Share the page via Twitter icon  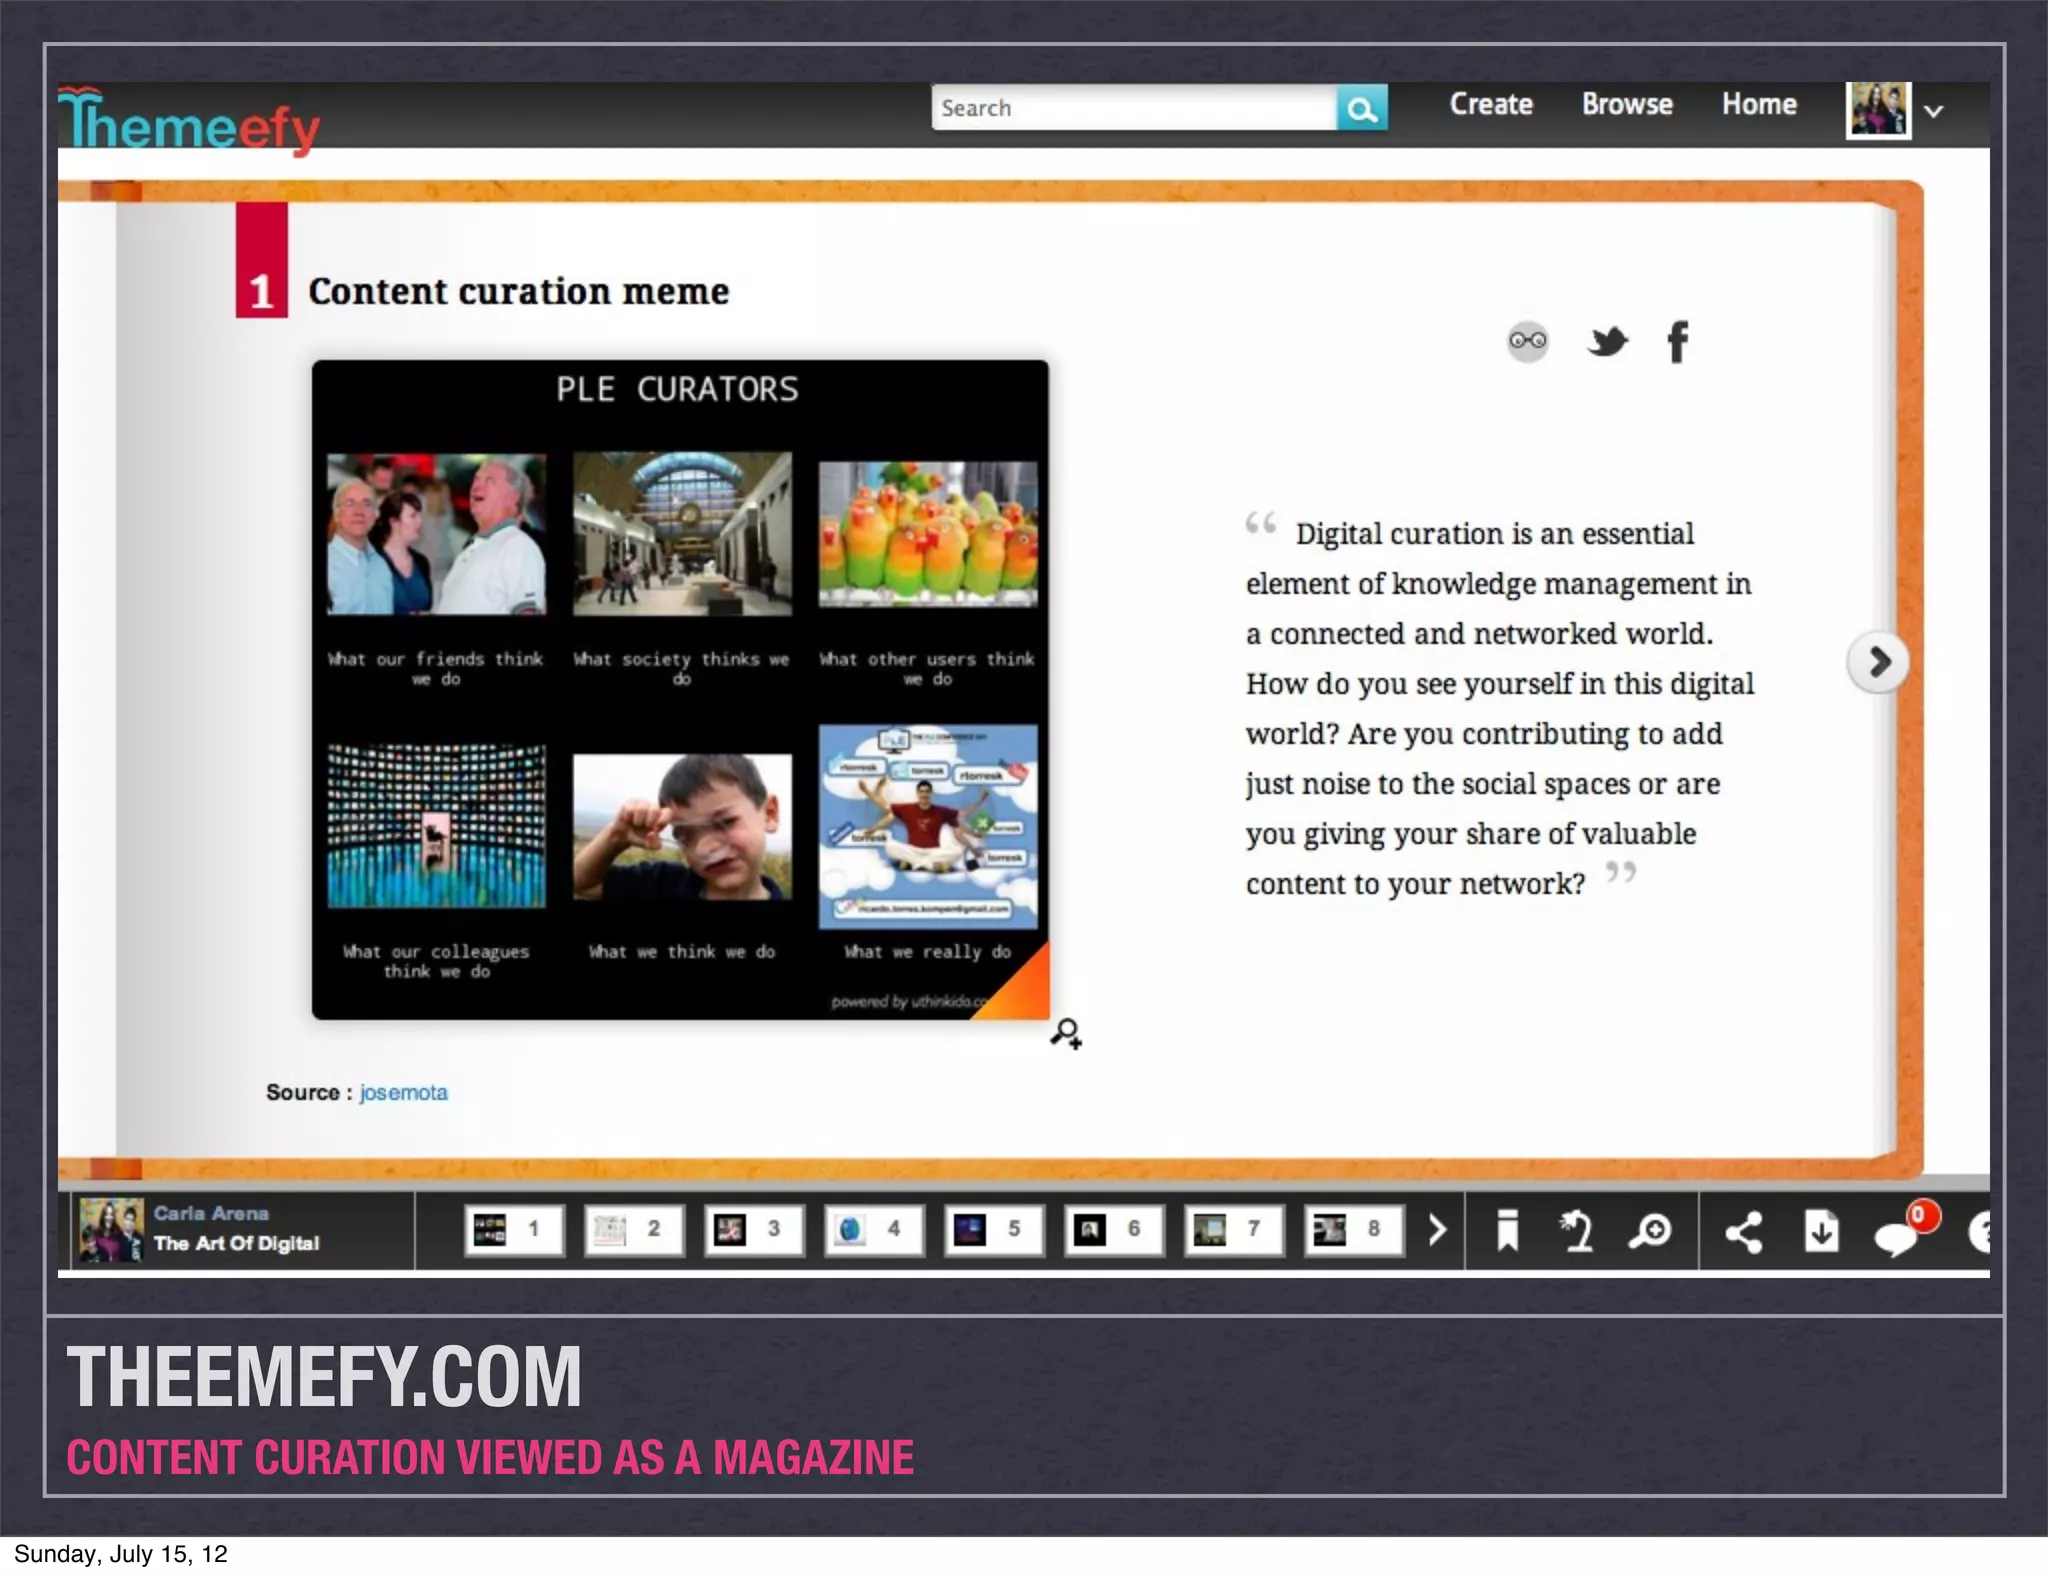1608,342
